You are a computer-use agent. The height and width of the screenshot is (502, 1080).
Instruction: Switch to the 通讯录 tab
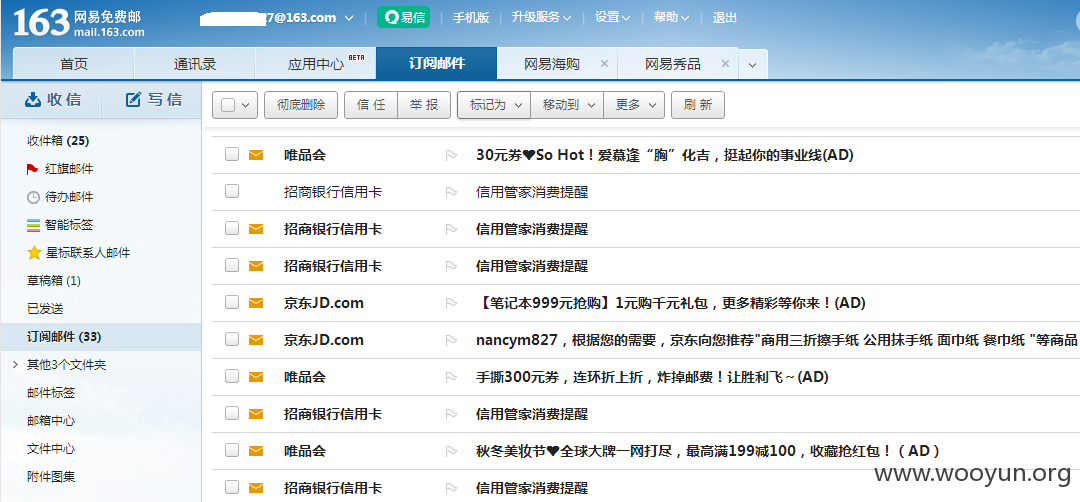tap(195, 64)
